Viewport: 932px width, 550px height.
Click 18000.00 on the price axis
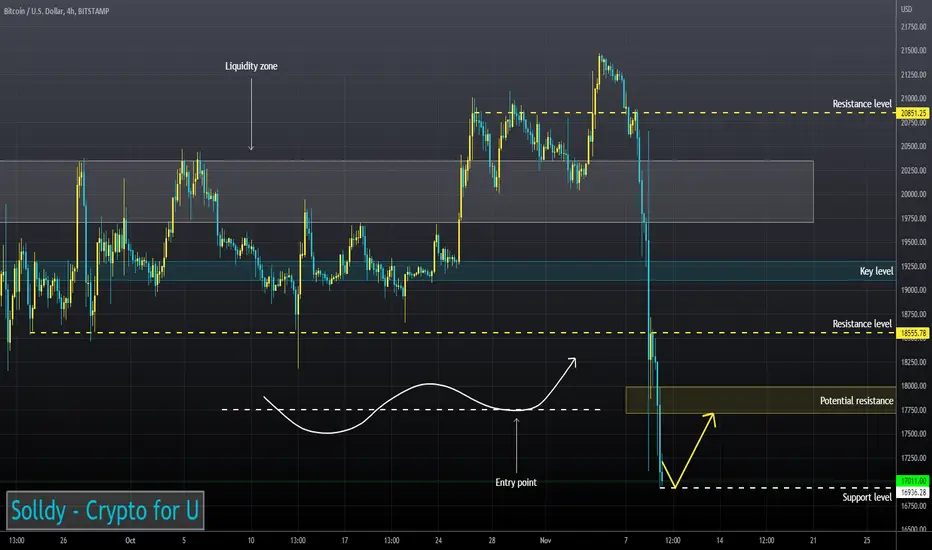point(914,386)
